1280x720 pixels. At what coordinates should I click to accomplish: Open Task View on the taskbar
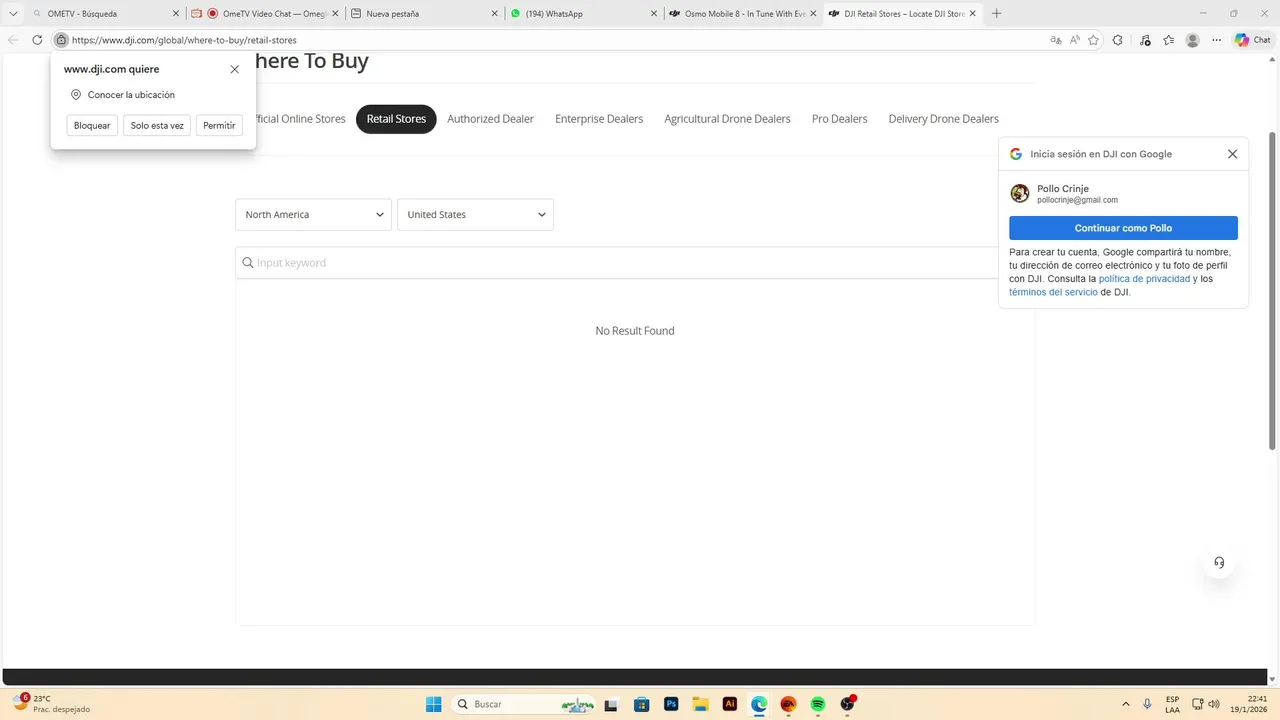tap(611, 704)
